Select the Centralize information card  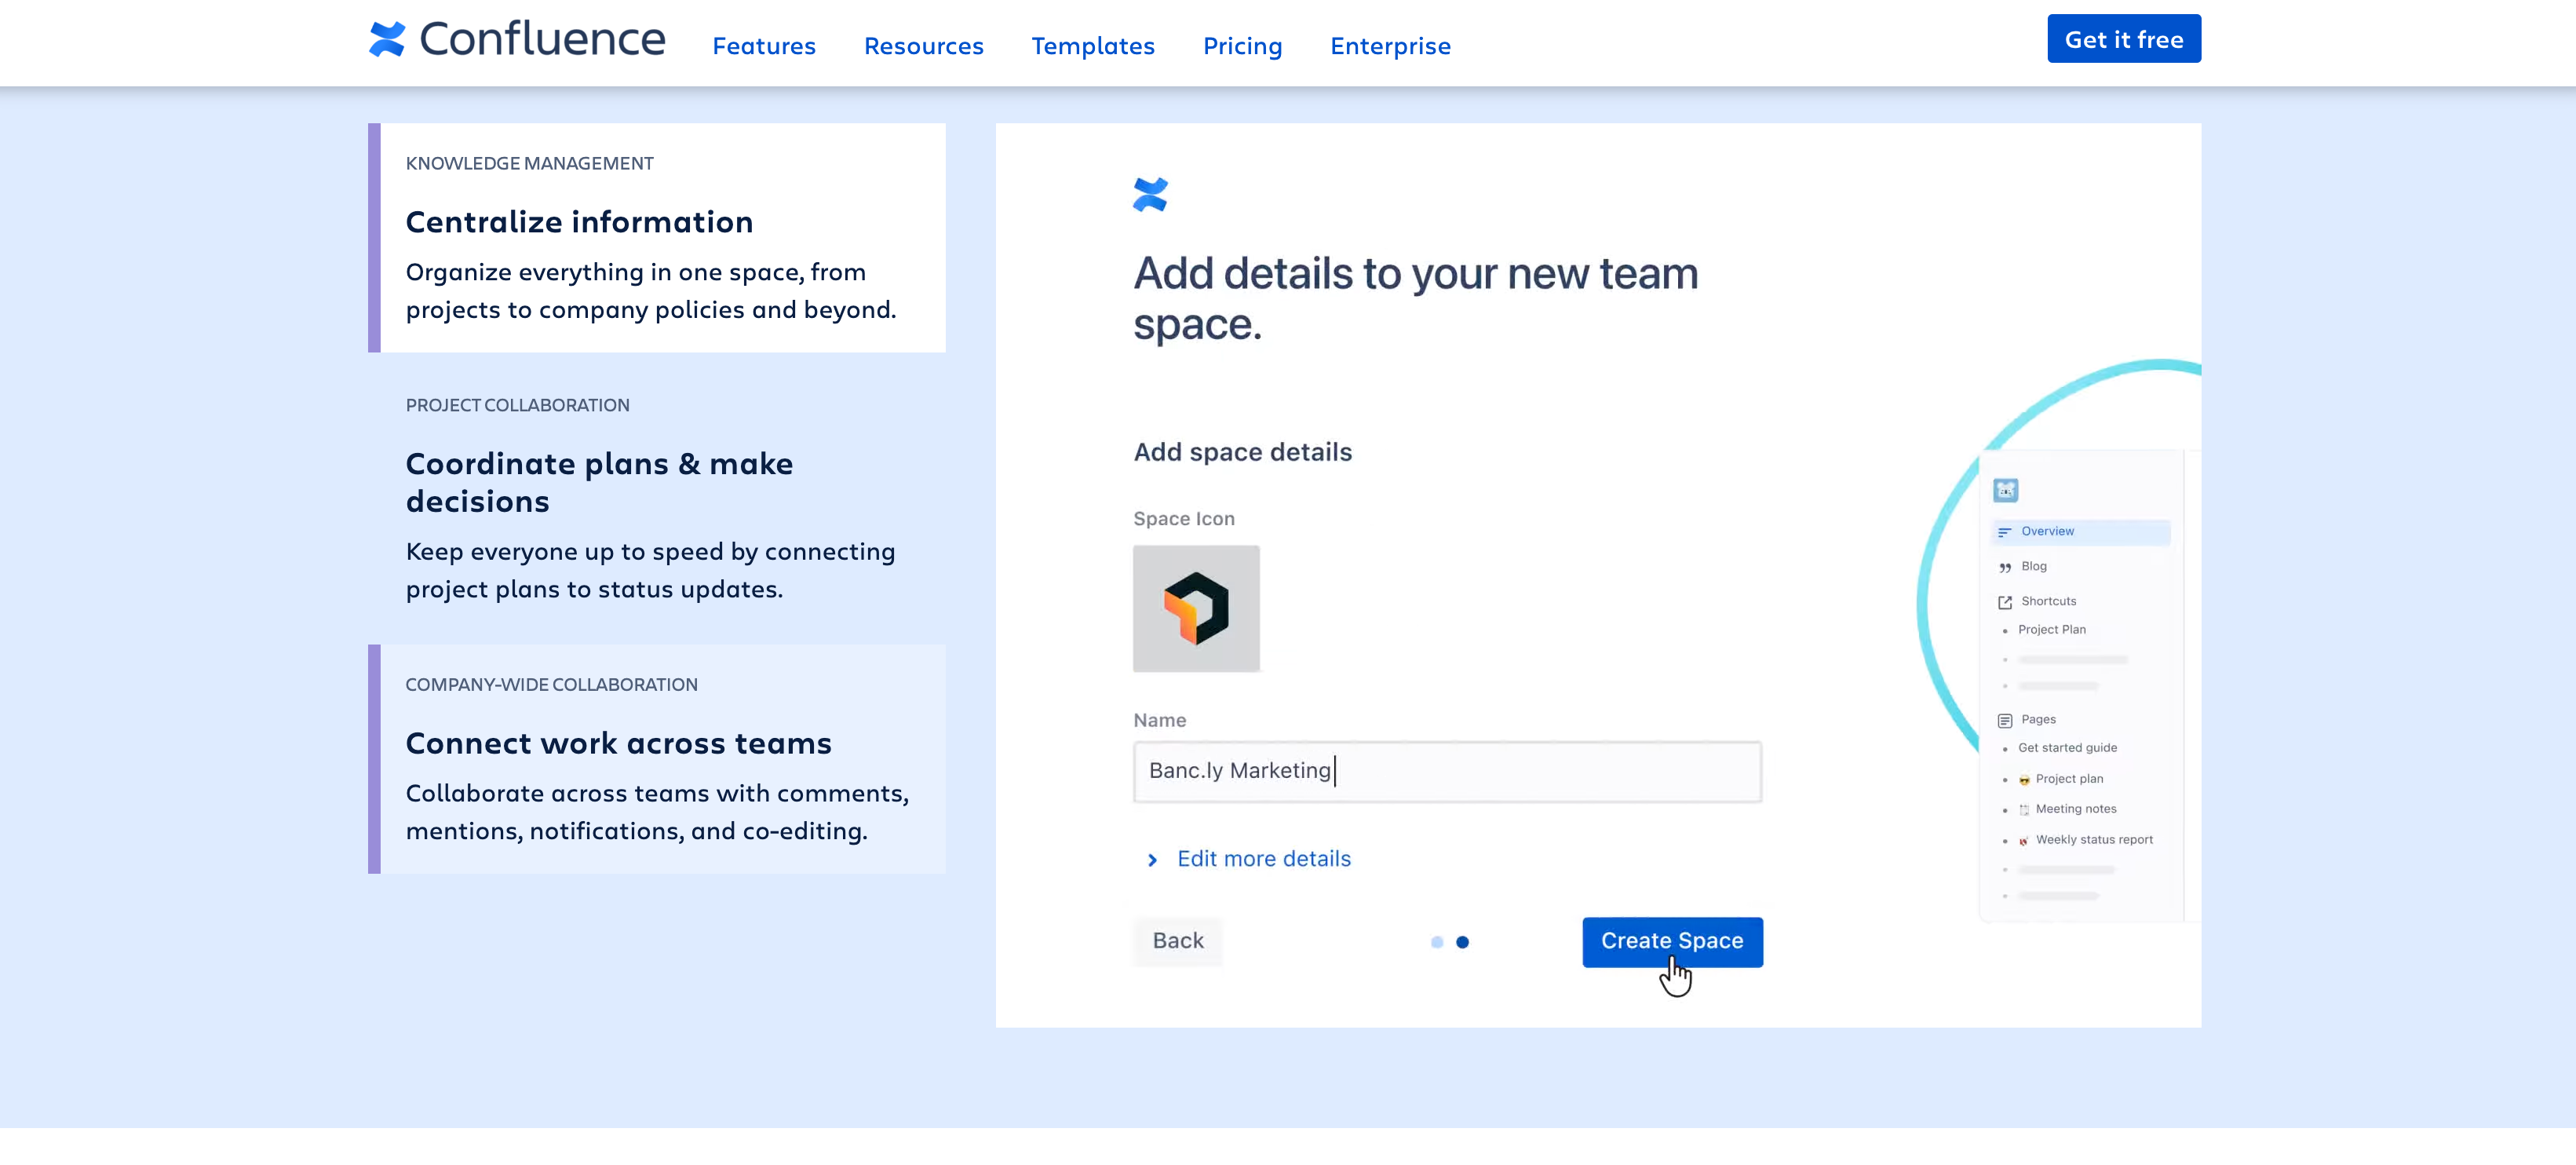(x=657, y=238)
